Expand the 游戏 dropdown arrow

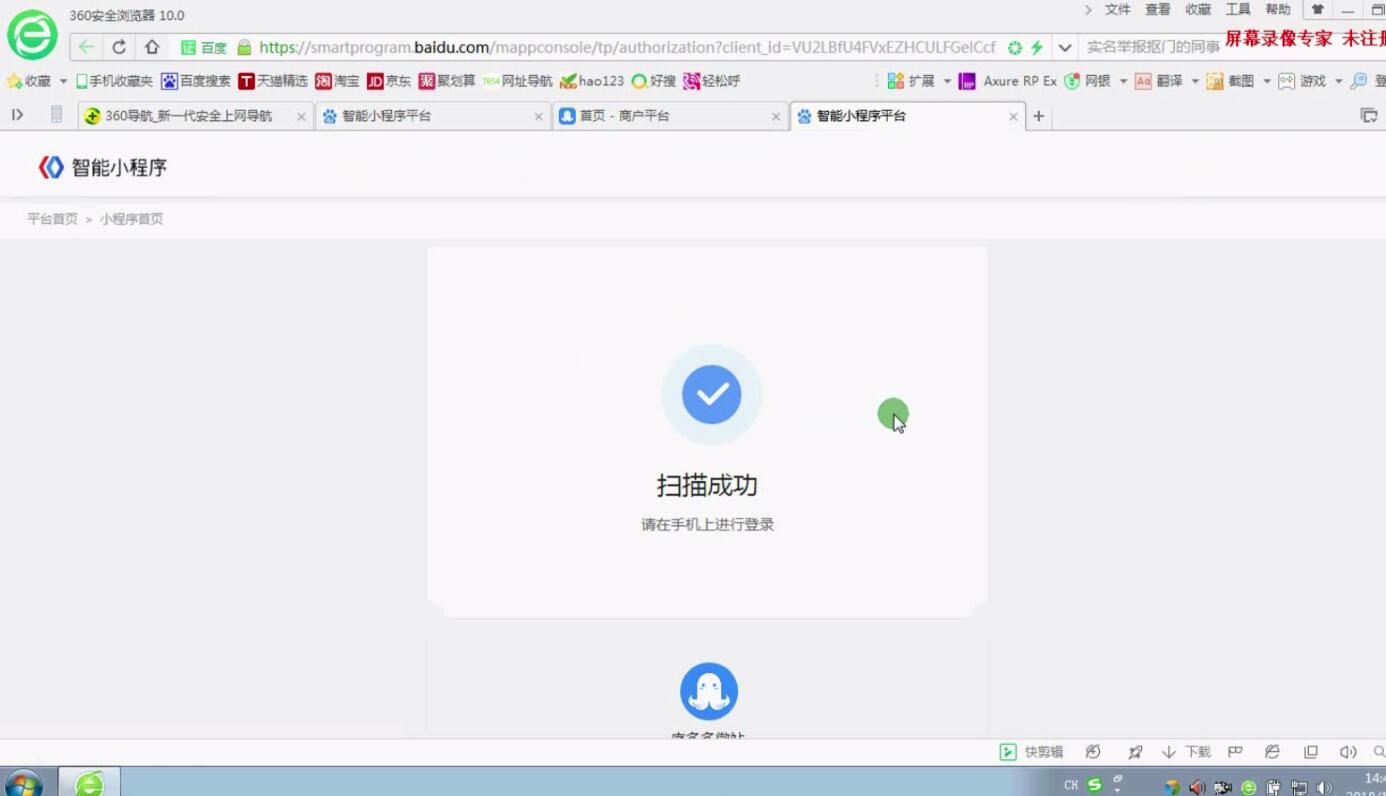[1337, 81]
